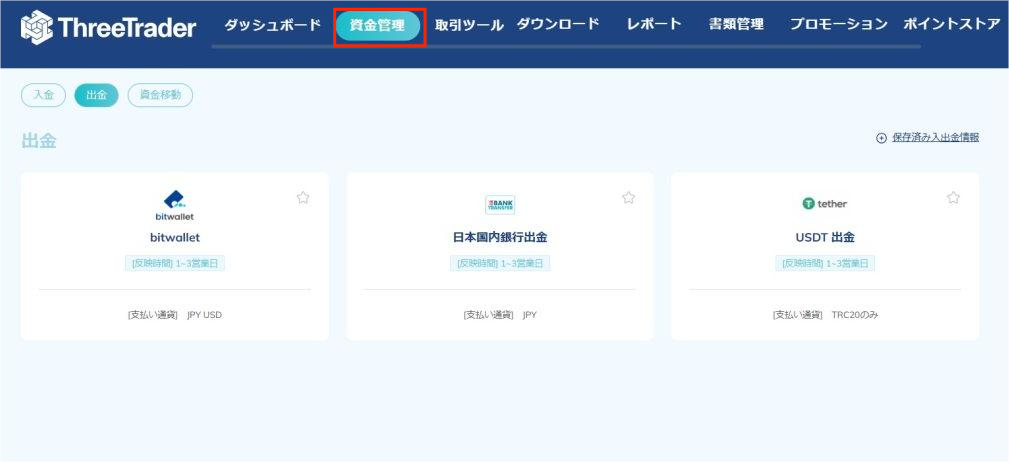This screenshot has width=1009, height=462.
Task: Favorite the 日本国内銀行出金 card star
Action: coord(629,198)
